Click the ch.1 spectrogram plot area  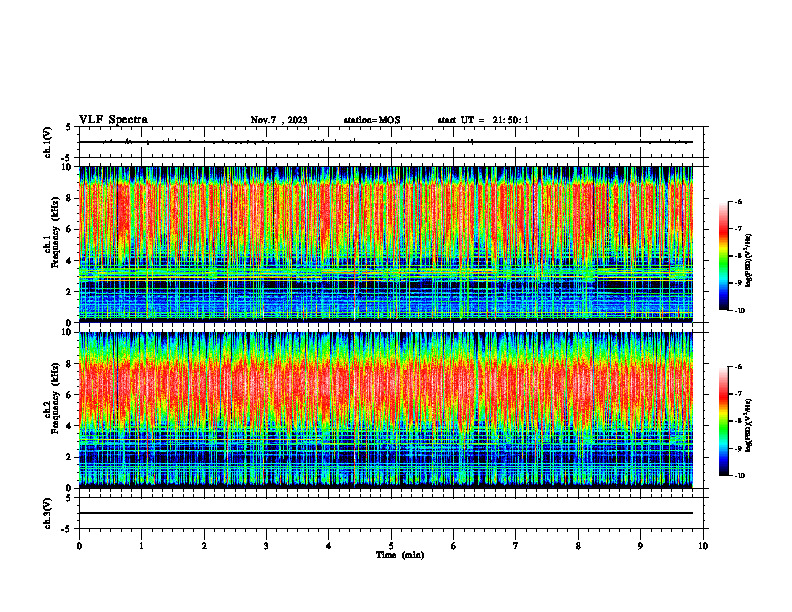coord(386,244)
